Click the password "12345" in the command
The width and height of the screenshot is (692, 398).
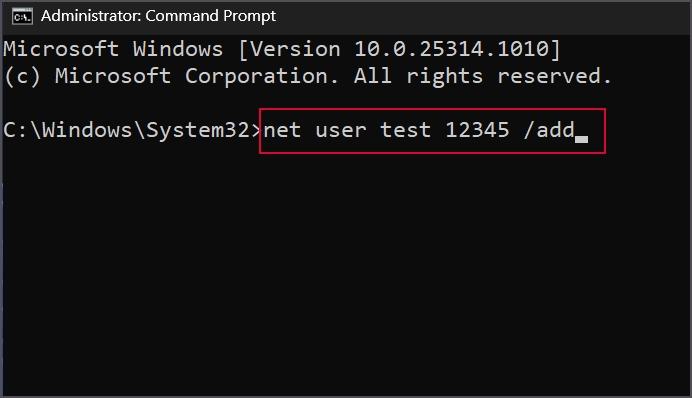coord(477,130)
